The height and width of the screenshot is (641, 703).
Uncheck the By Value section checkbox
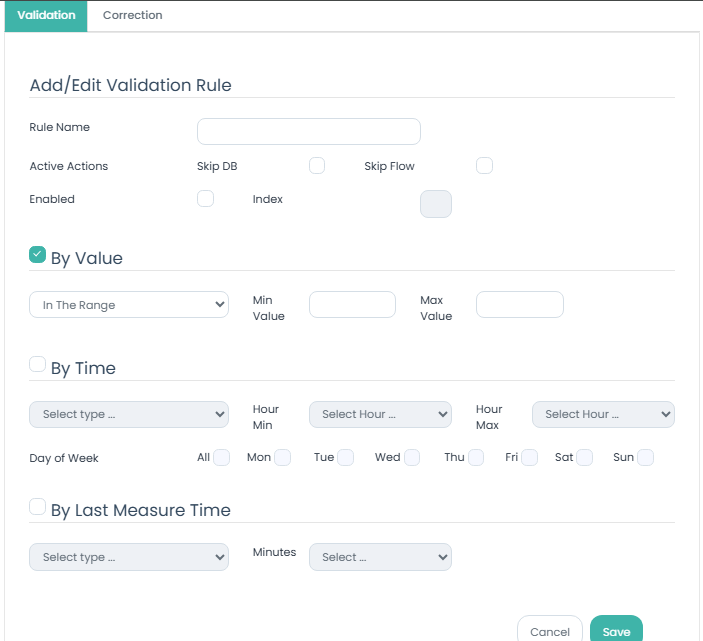38,255
